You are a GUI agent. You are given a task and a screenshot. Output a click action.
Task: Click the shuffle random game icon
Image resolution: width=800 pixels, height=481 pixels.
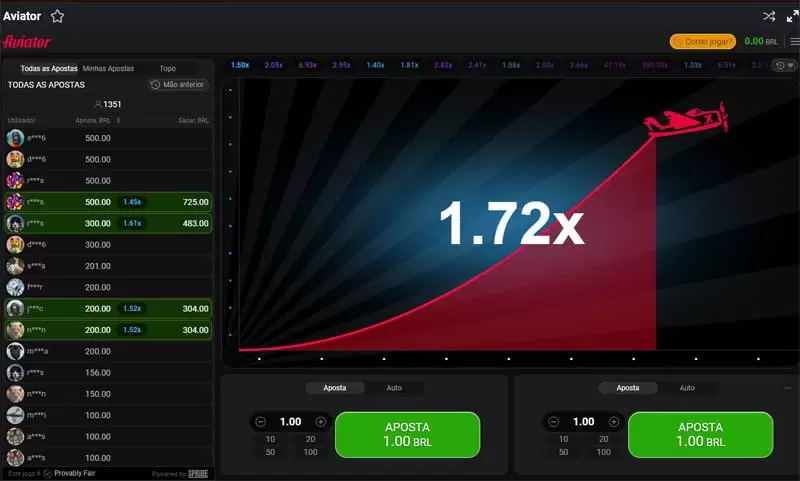[769, 16]
